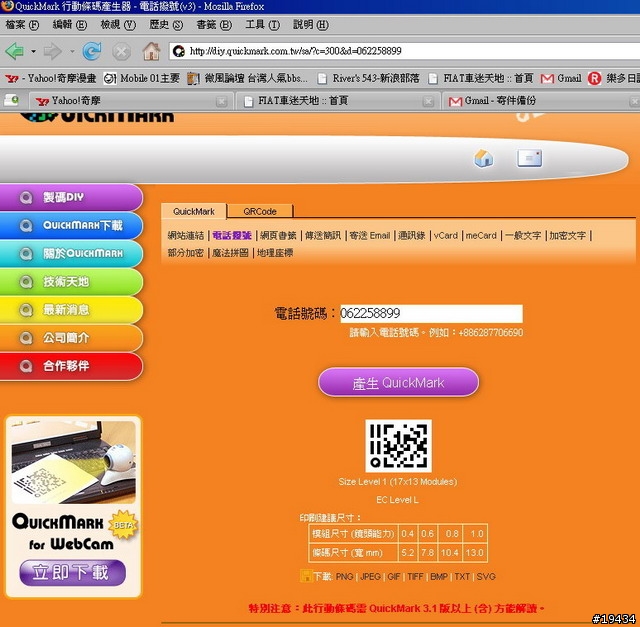Click the yellow download save icon
The image size is (640, 627).
click(x=306, y=576)
